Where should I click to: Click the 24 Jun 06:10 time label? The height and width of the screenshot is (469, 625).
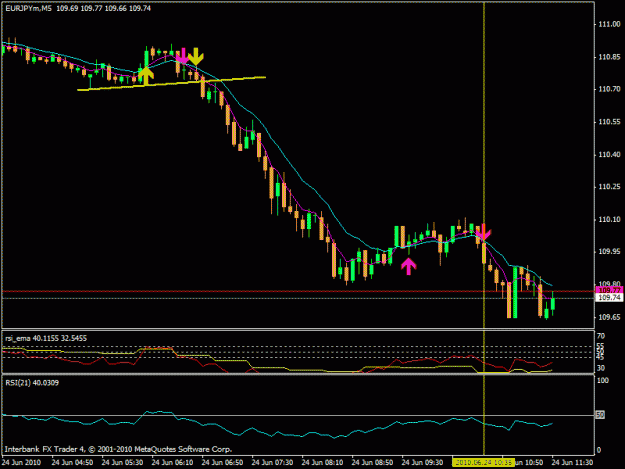[172, 462]
